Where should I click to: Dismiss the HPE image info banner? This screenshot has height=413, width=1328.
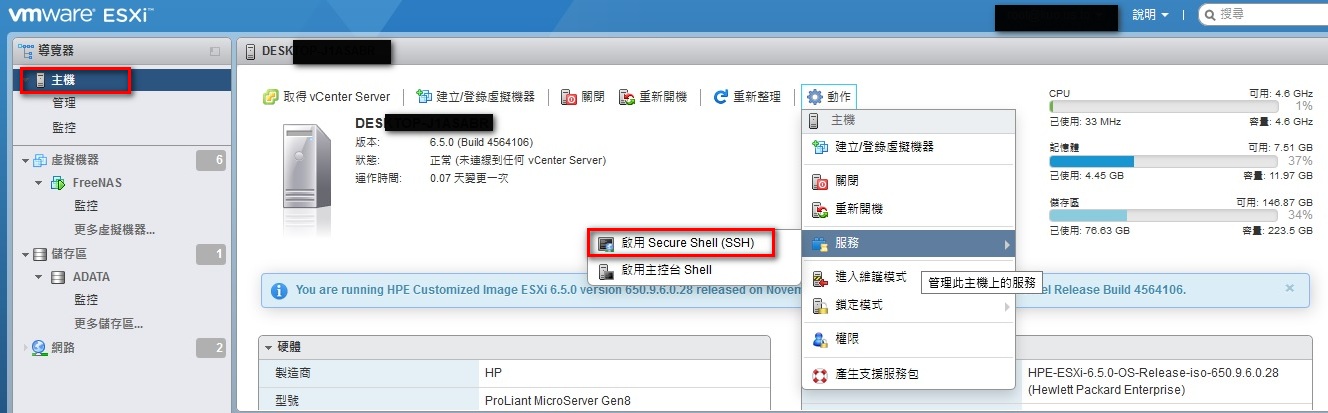coord(1289,288)
